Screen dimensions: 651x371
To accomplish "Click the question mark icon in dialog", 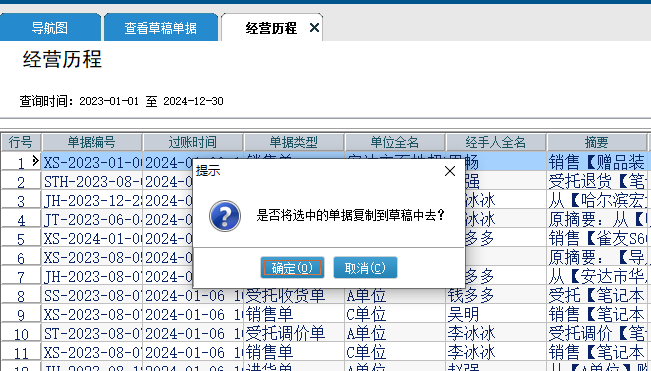I will pyautogui.click(x=225, y=216).
